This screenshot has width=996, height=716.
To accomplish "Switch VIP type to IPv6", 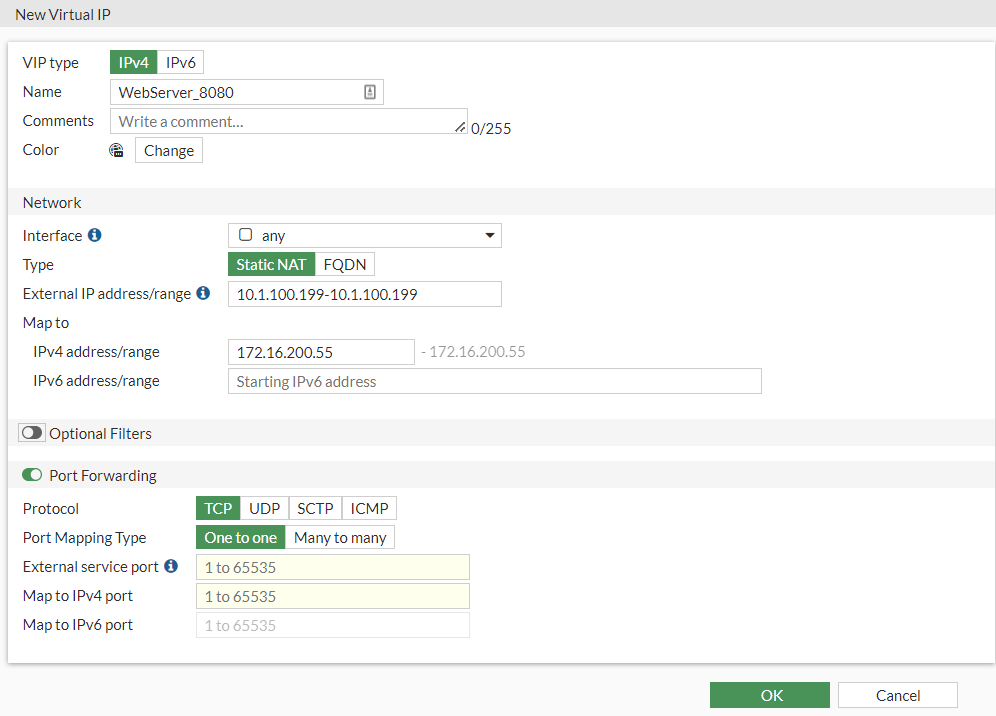I will (181, 61).
